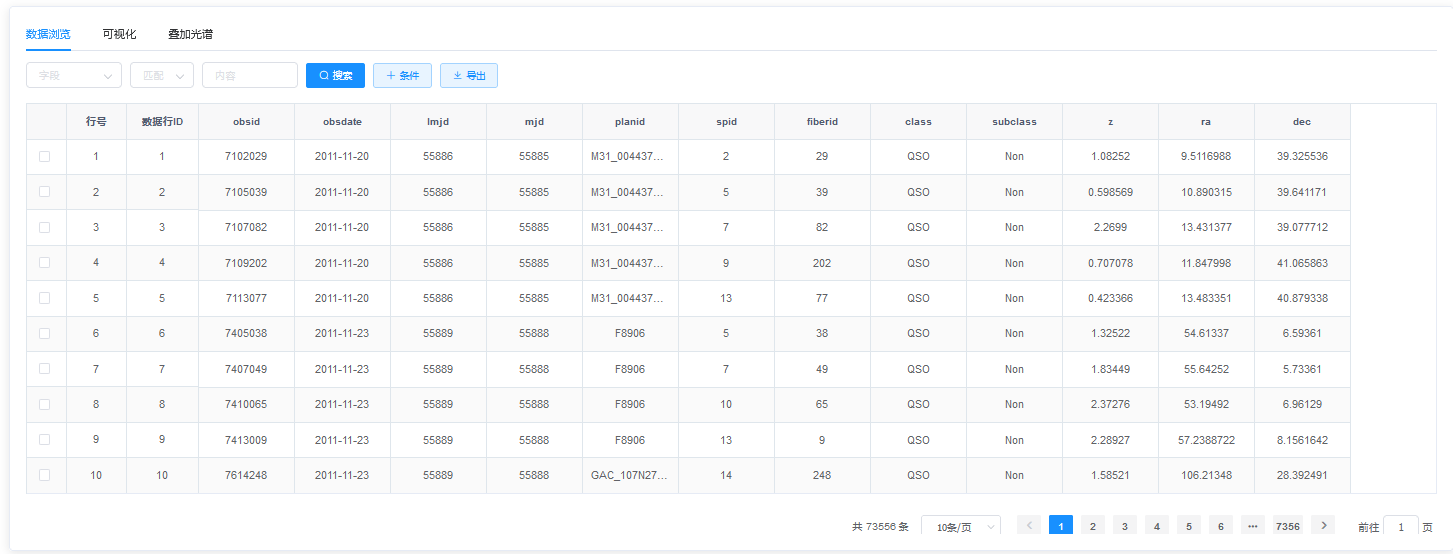
Task: Go to last page 7356
Action: 1287,525
